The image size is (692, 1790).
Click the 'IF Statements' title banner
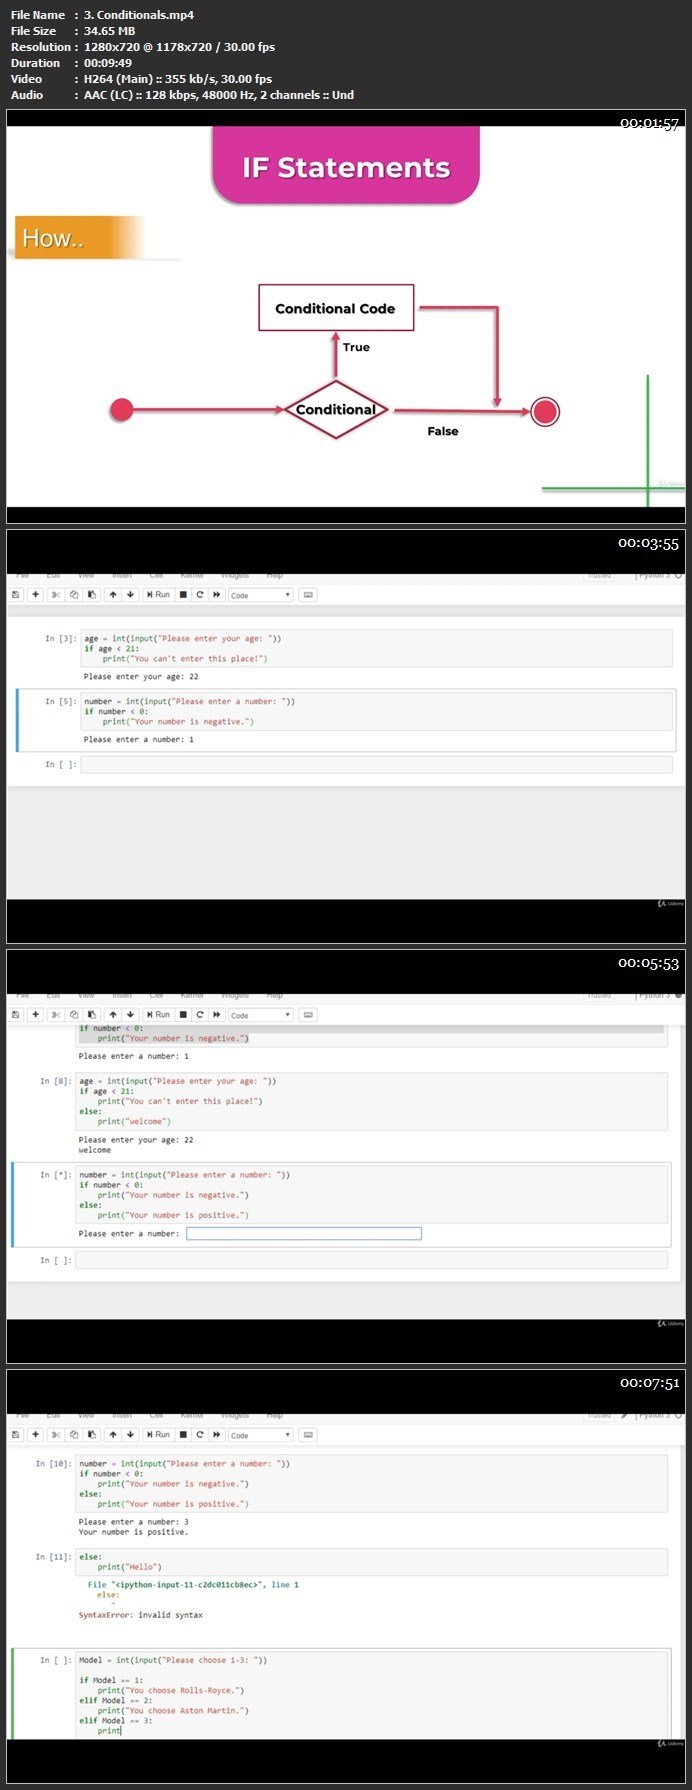click(346, 164)
